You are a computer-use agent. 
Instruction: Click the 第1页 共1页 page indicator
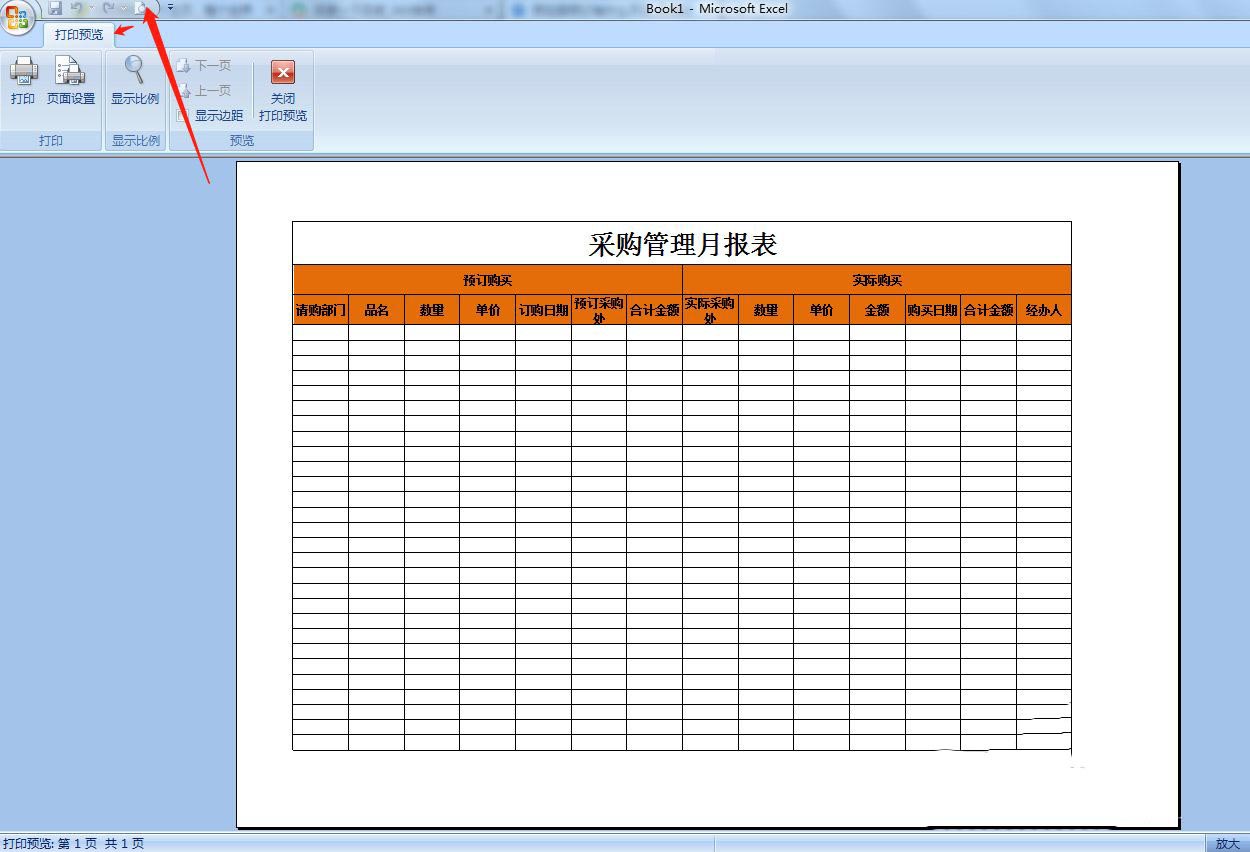coord(100,843)
